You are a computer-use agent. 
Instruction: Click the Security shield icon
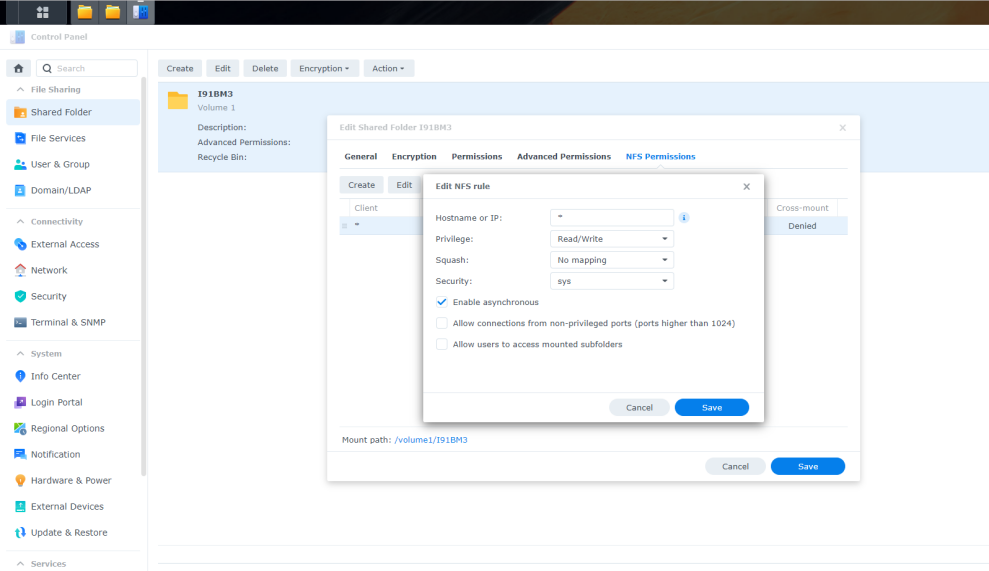[x=20, y=296]
